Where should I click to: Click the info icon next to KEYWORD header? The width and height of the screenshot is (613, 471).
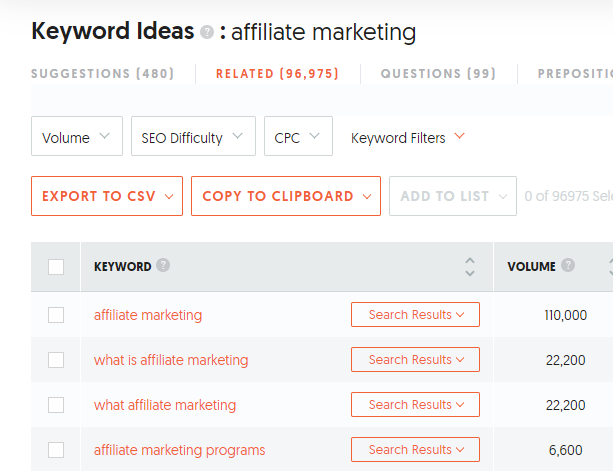pyautogui.click(x=163, y=266)
